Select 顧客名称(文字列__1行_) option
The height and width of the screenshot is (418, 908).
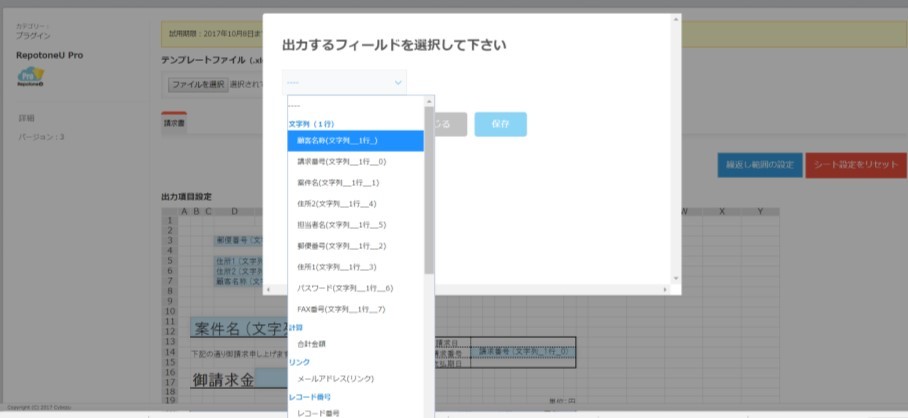coord(356,141)
